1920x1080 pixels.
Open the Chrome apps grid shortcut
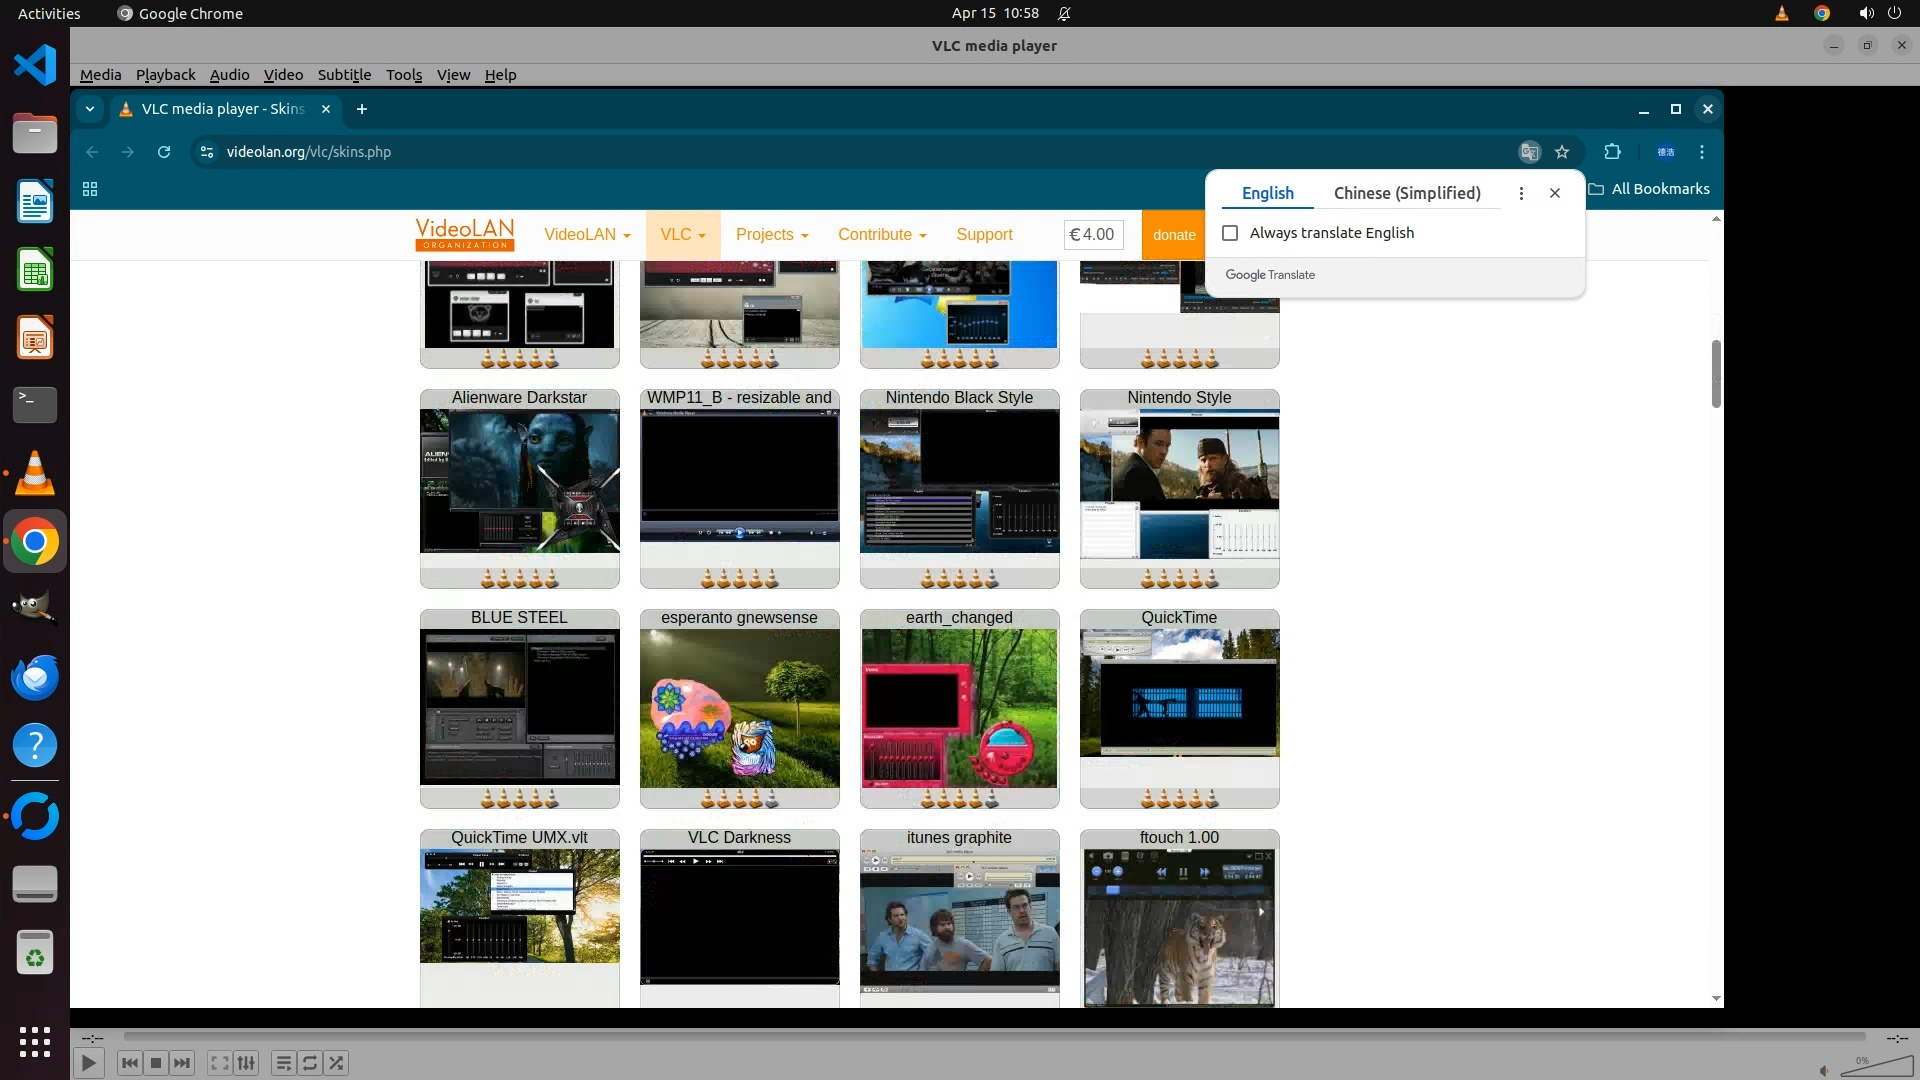(90, 189)
